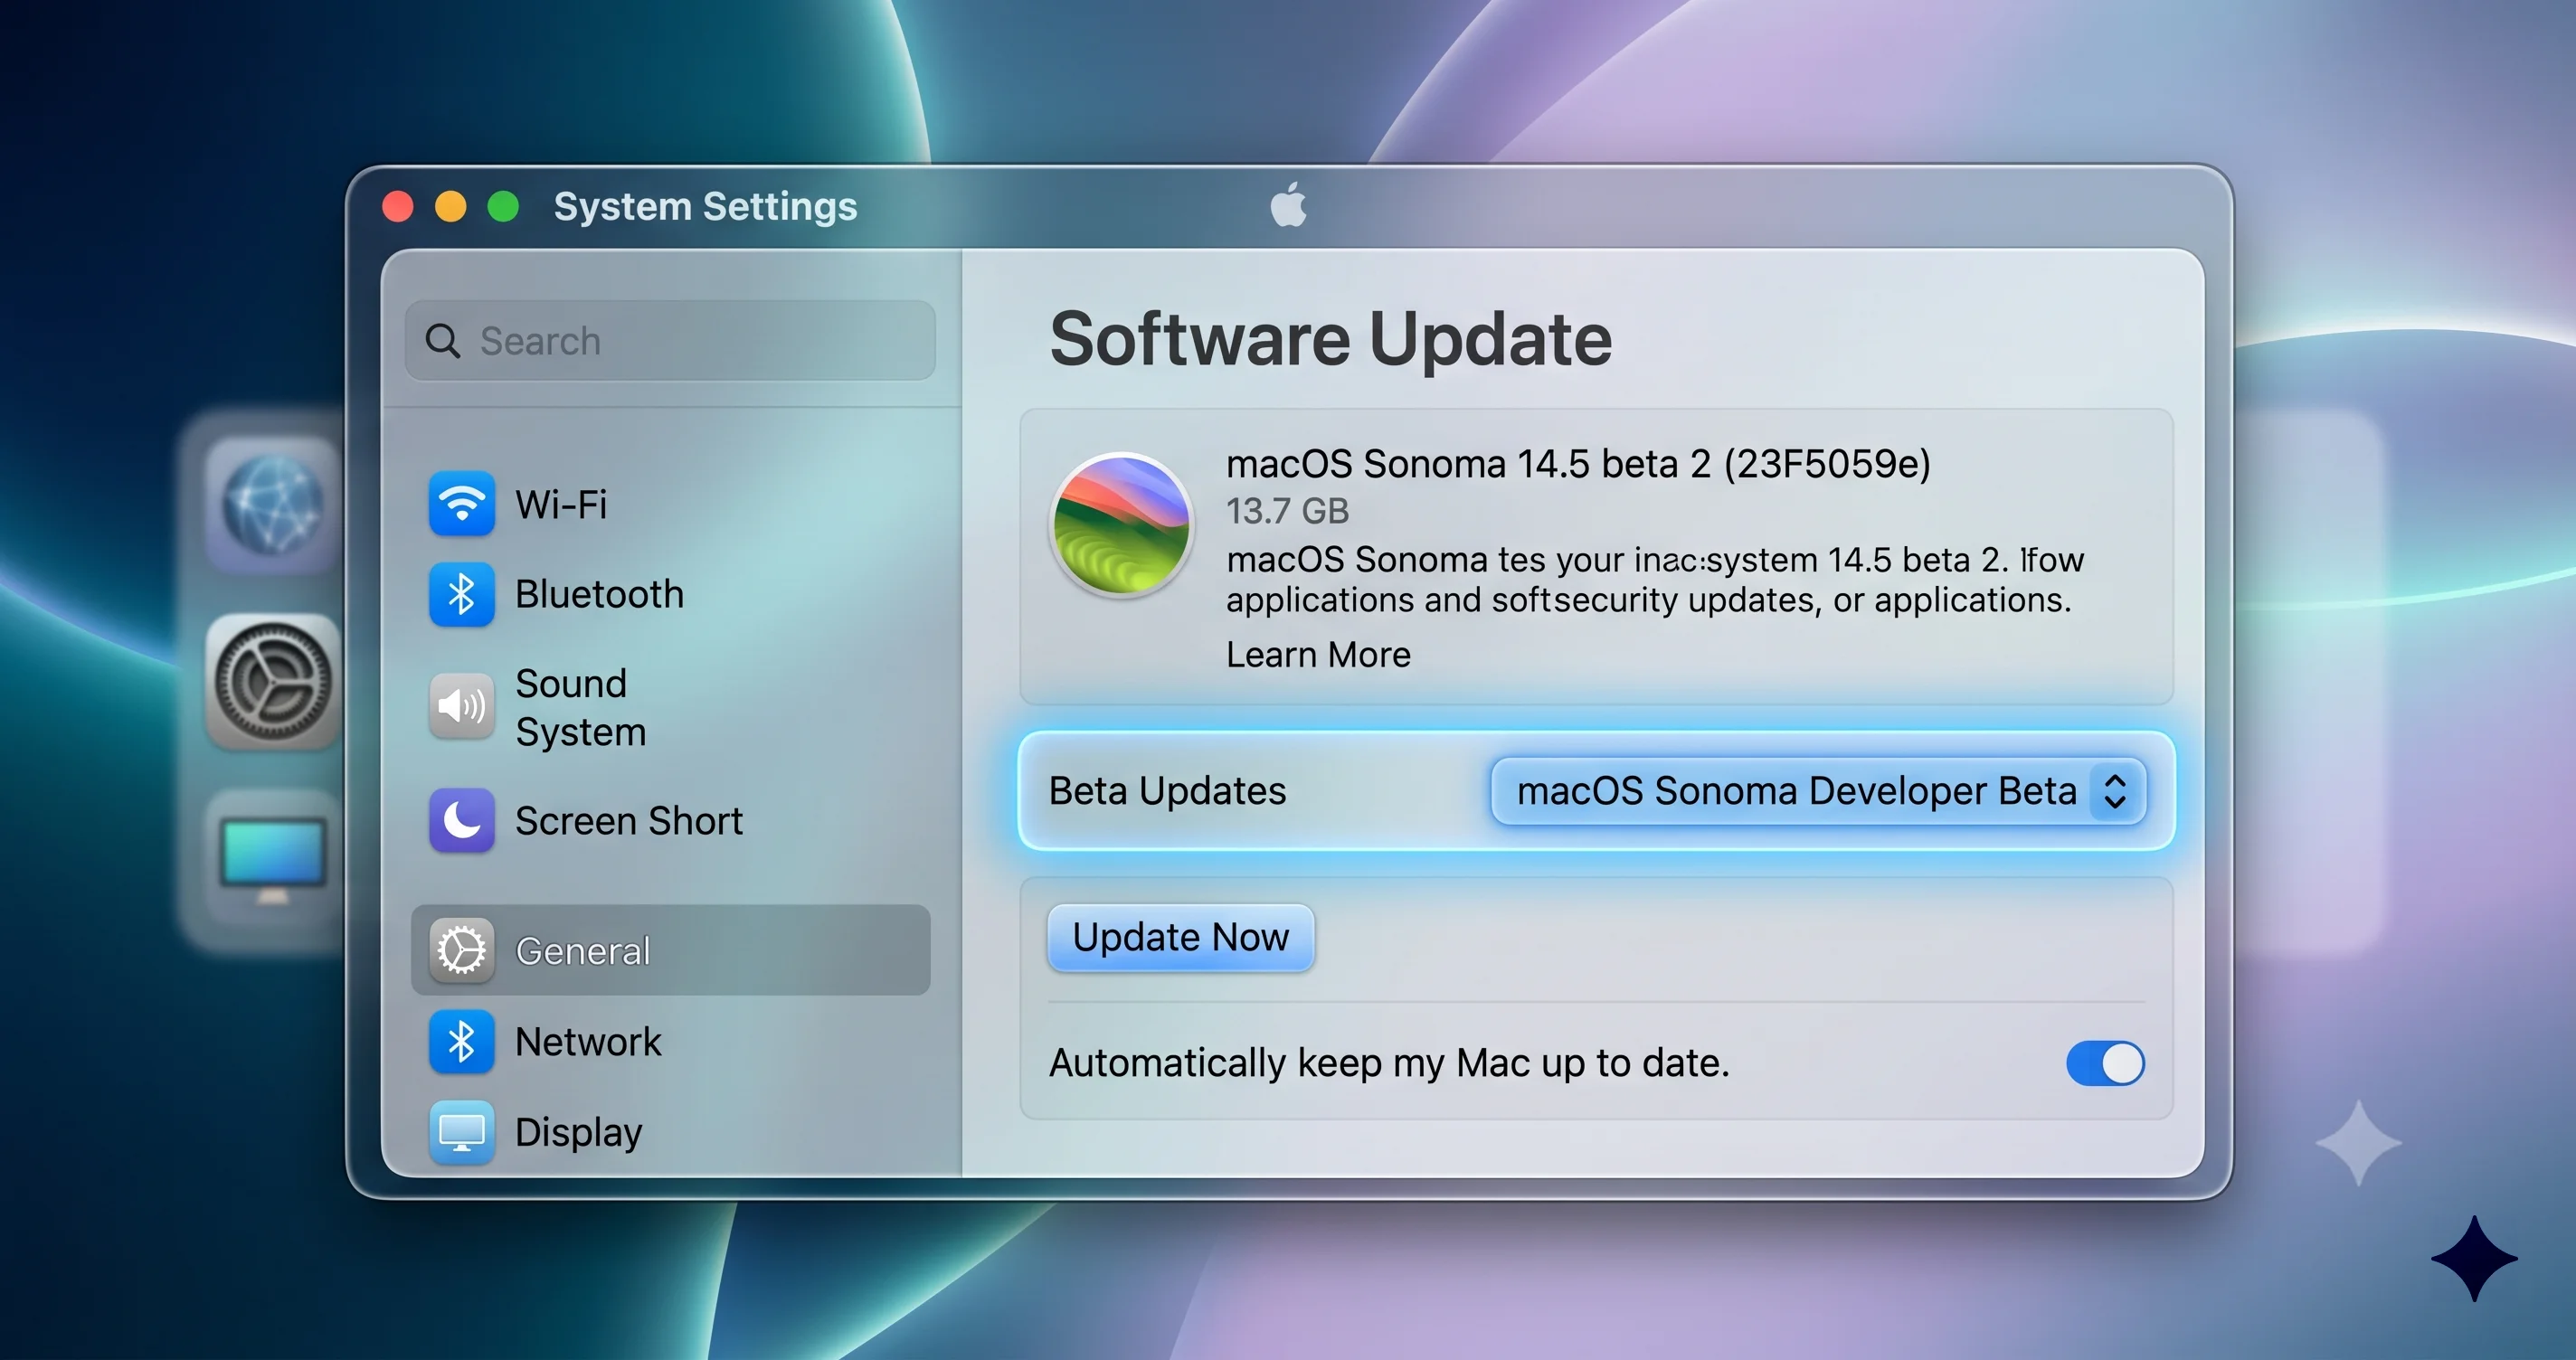
Task: Maximize window with green button
Action: pyautogui.click(x=503, y=206)
